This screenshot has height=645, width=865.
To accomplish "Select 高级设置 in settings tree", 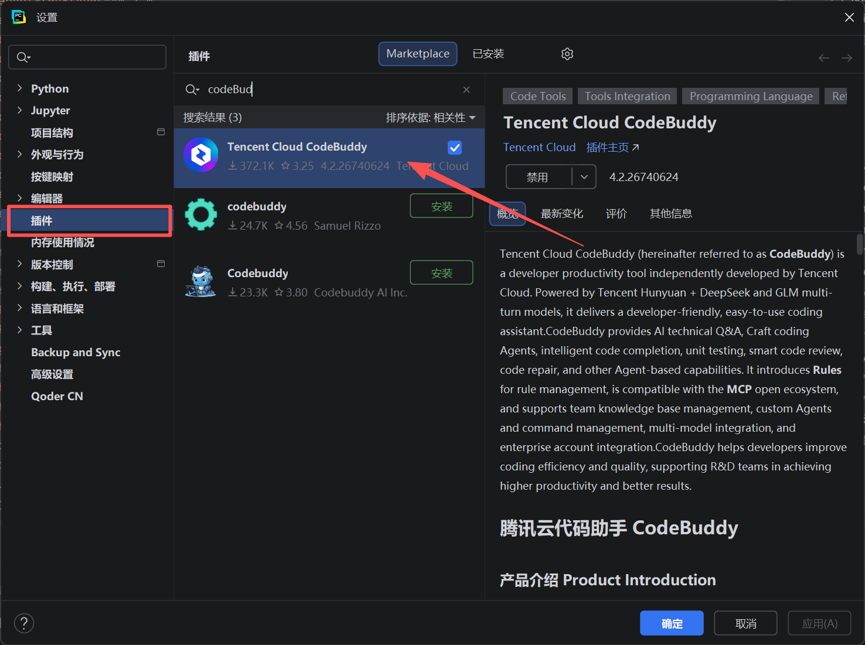I will tap(52, 374).
